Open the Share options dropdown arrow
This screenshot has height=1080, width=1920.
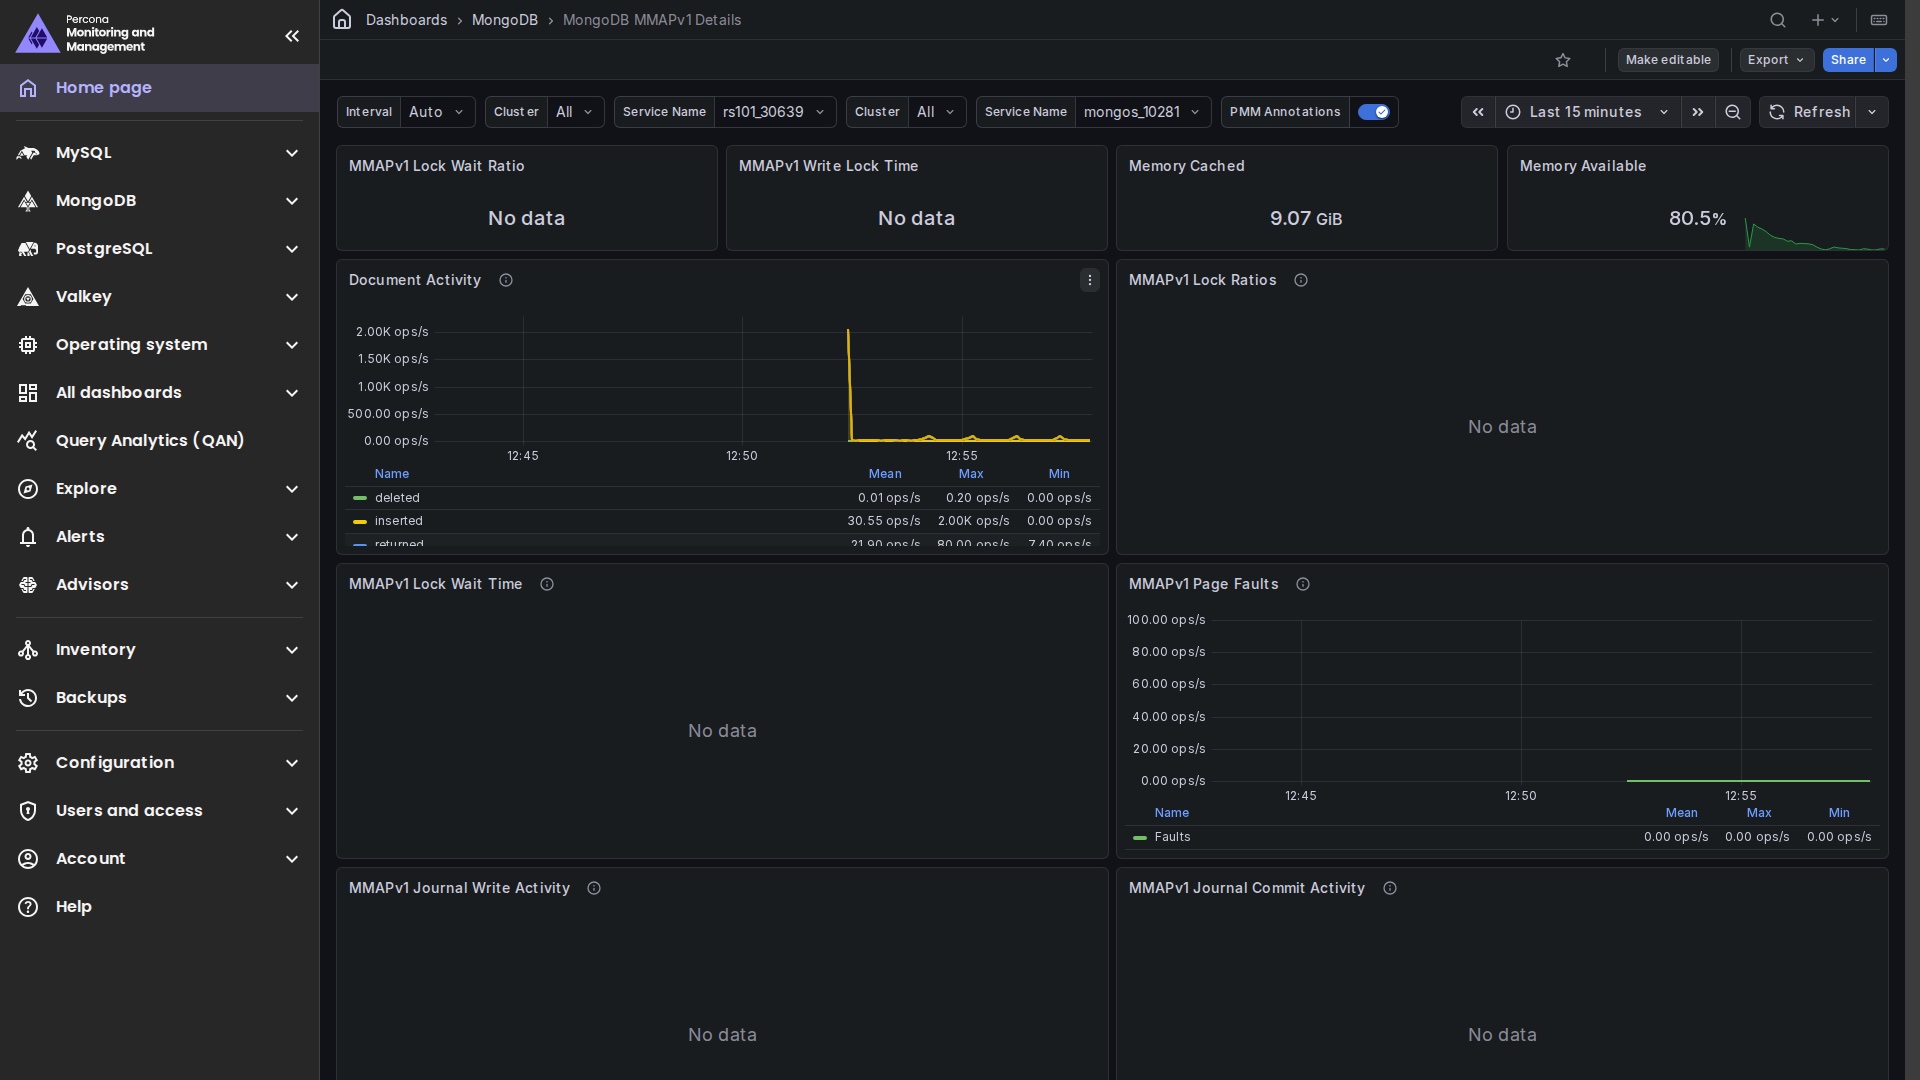[1886, 60]
